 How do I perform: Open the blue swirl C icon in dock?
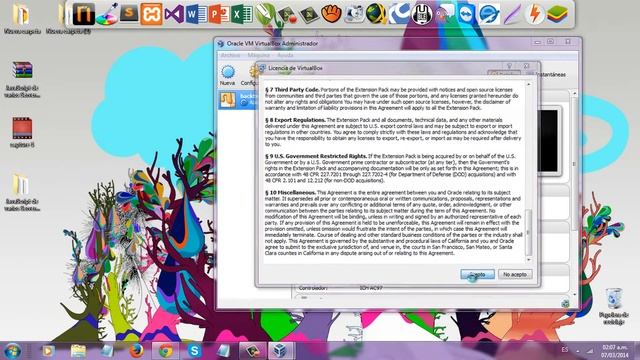pos(399,14)
